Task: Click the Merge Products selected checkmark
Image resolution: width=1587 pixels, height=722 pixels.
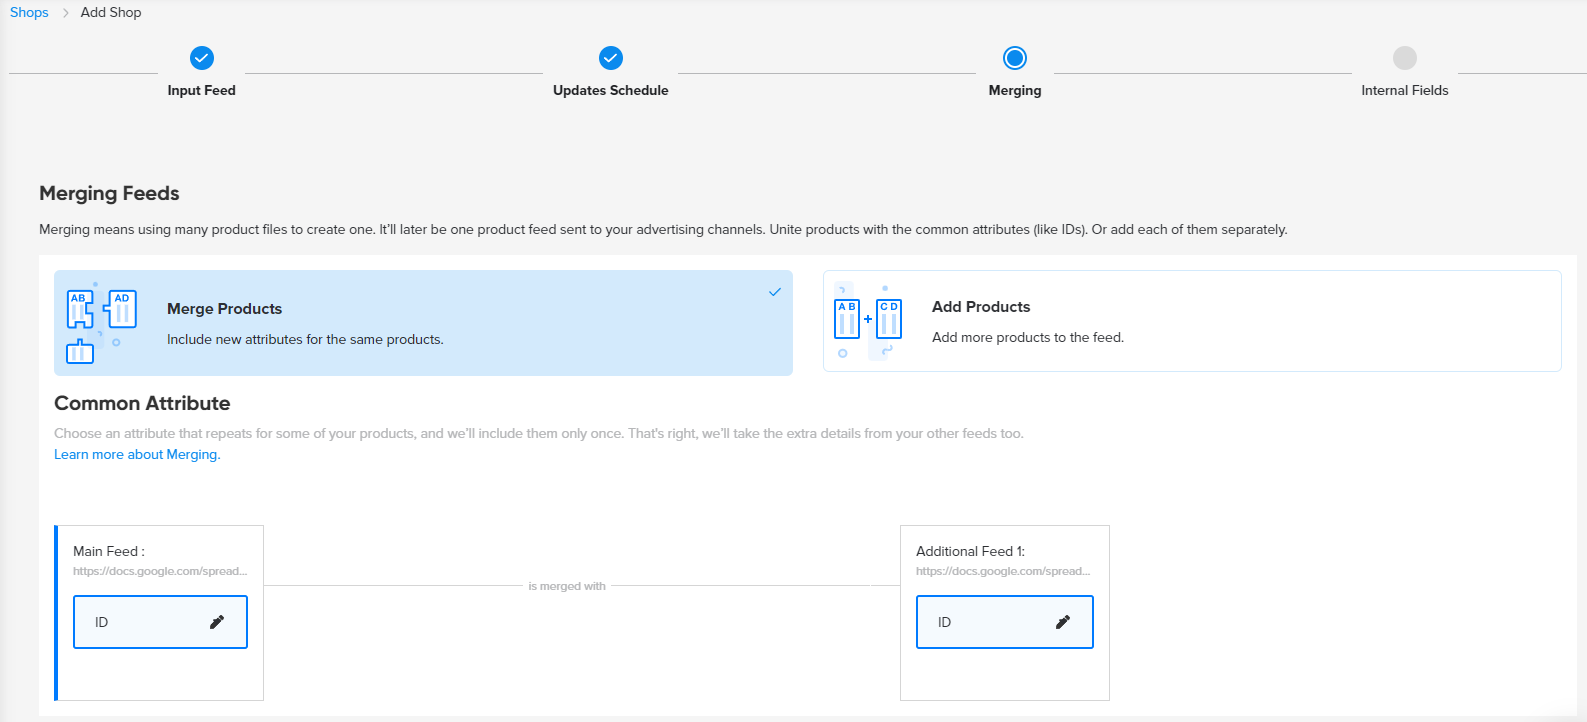Action: [x=774, y=292]
